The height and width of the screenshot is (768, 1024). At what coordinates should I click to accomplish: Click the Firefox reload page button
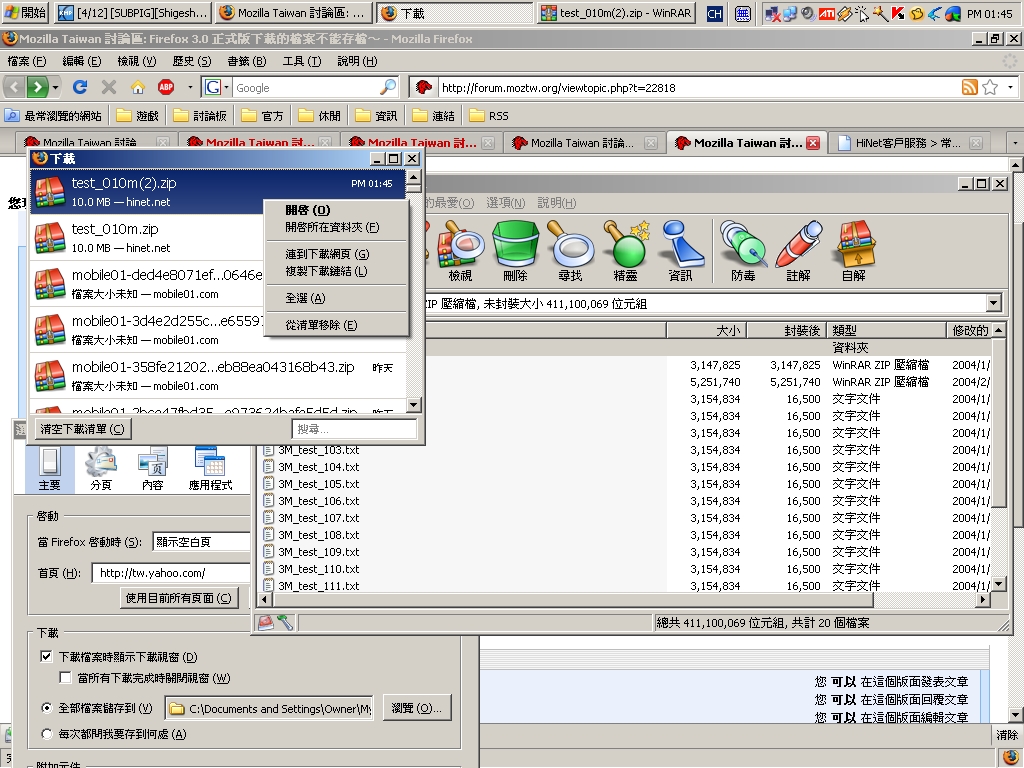[80, 87]
